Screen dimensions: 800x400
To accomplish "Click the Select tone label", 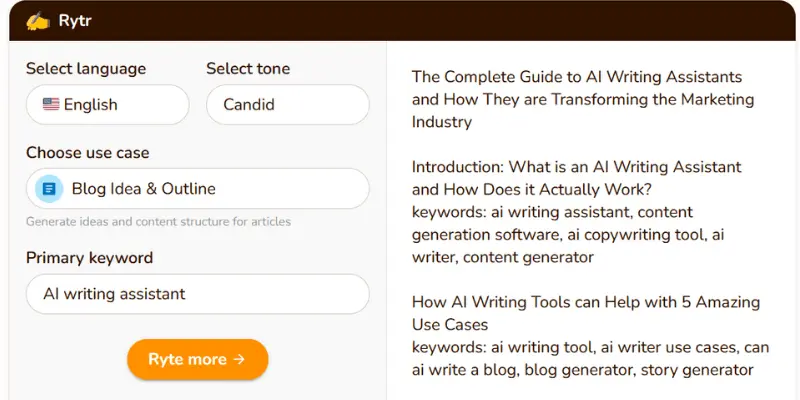I will 248,69.
